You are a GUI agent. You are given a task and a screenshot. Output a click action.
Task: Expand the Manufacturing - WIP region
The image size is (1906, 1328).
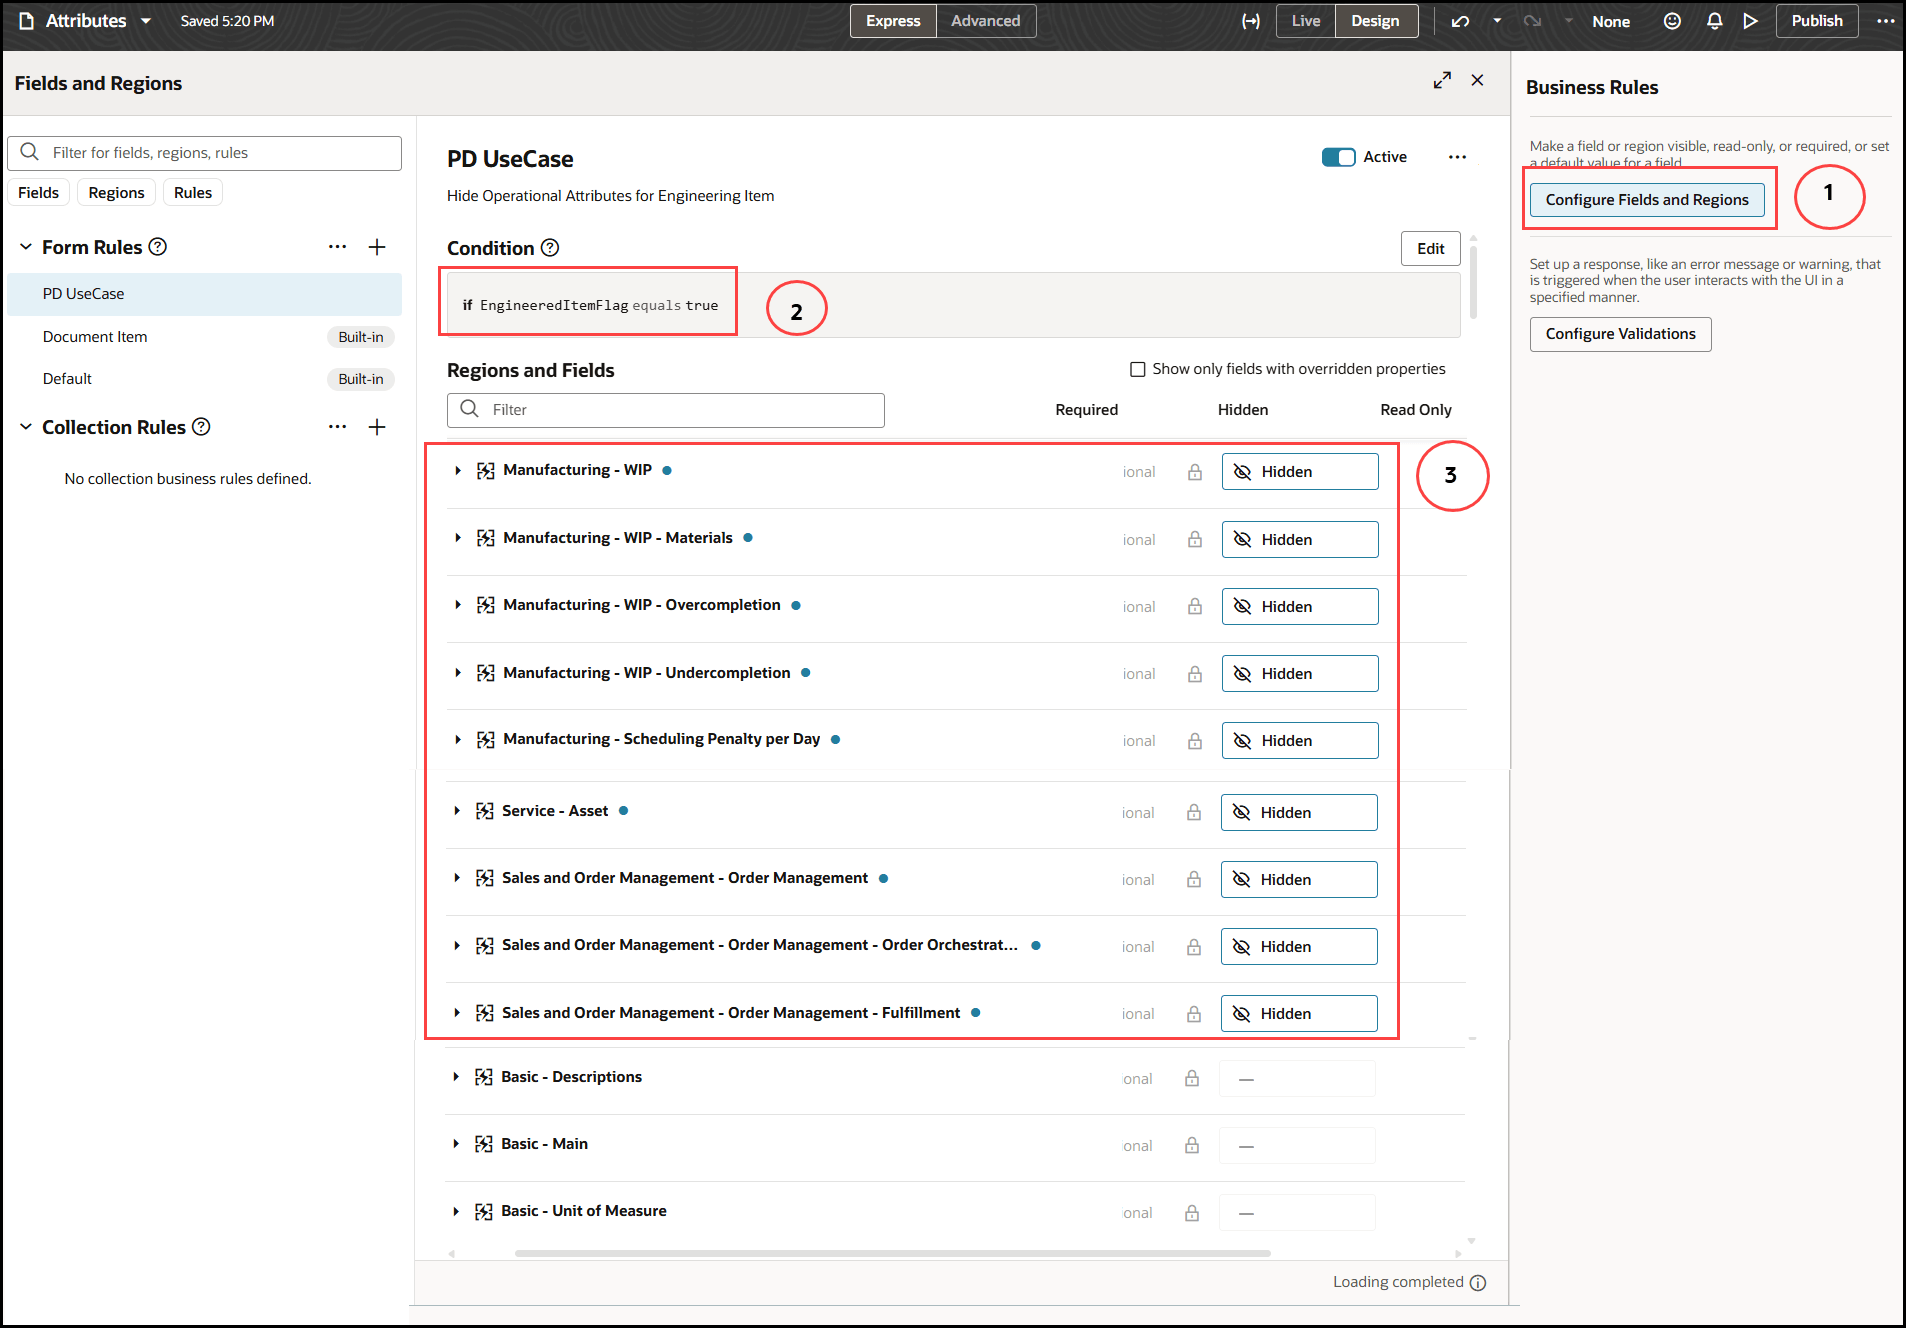point(458,471)
